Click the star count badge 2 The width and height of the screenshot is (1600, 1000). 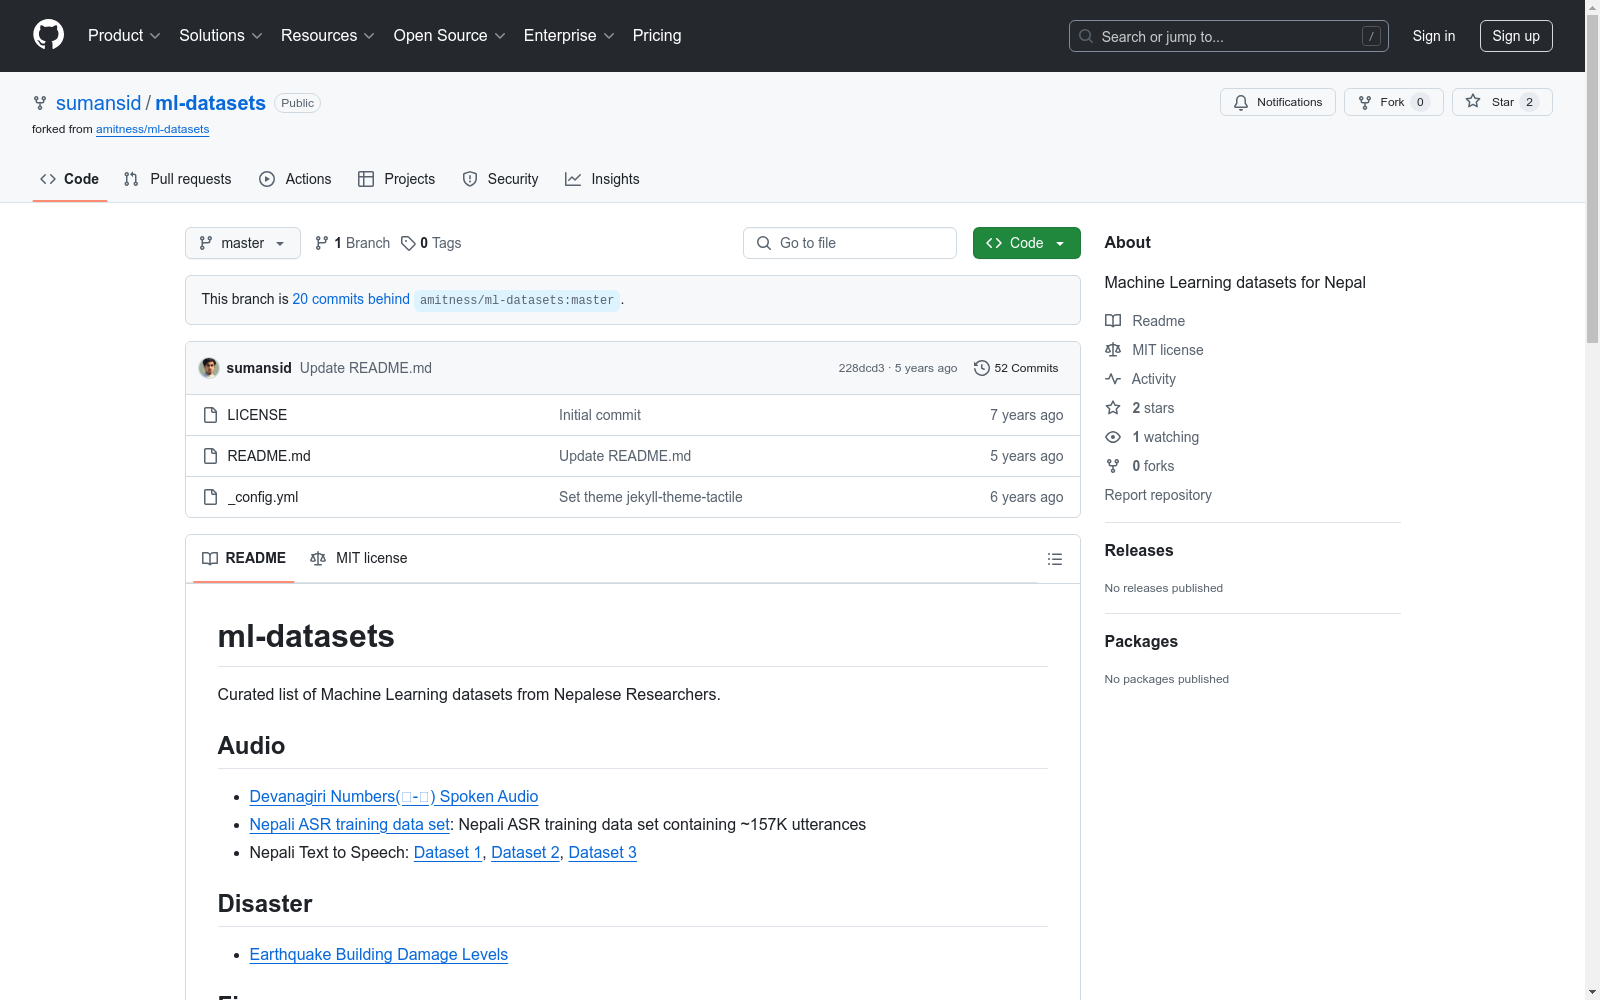click(x=1529, y=102)
